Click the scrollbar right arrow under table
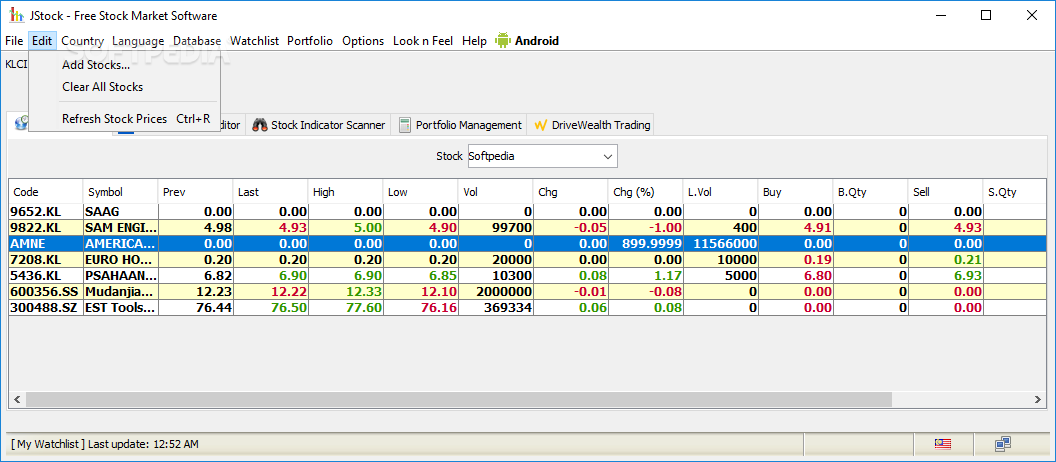The width and height of the screenshot is (1056, 462). [1038, 399]
